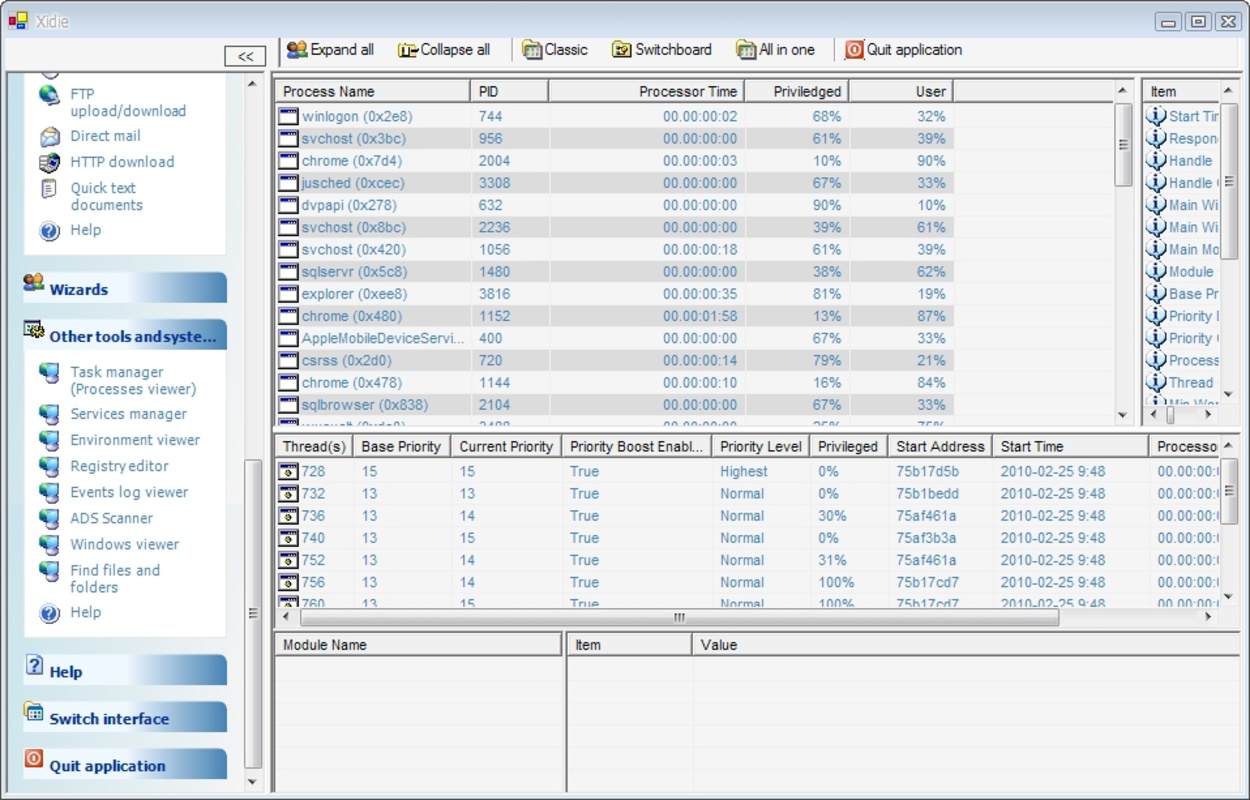The image size is (1250, 800).
Task: Select the jusched (0xcec) process row
Action: (615, 183)
